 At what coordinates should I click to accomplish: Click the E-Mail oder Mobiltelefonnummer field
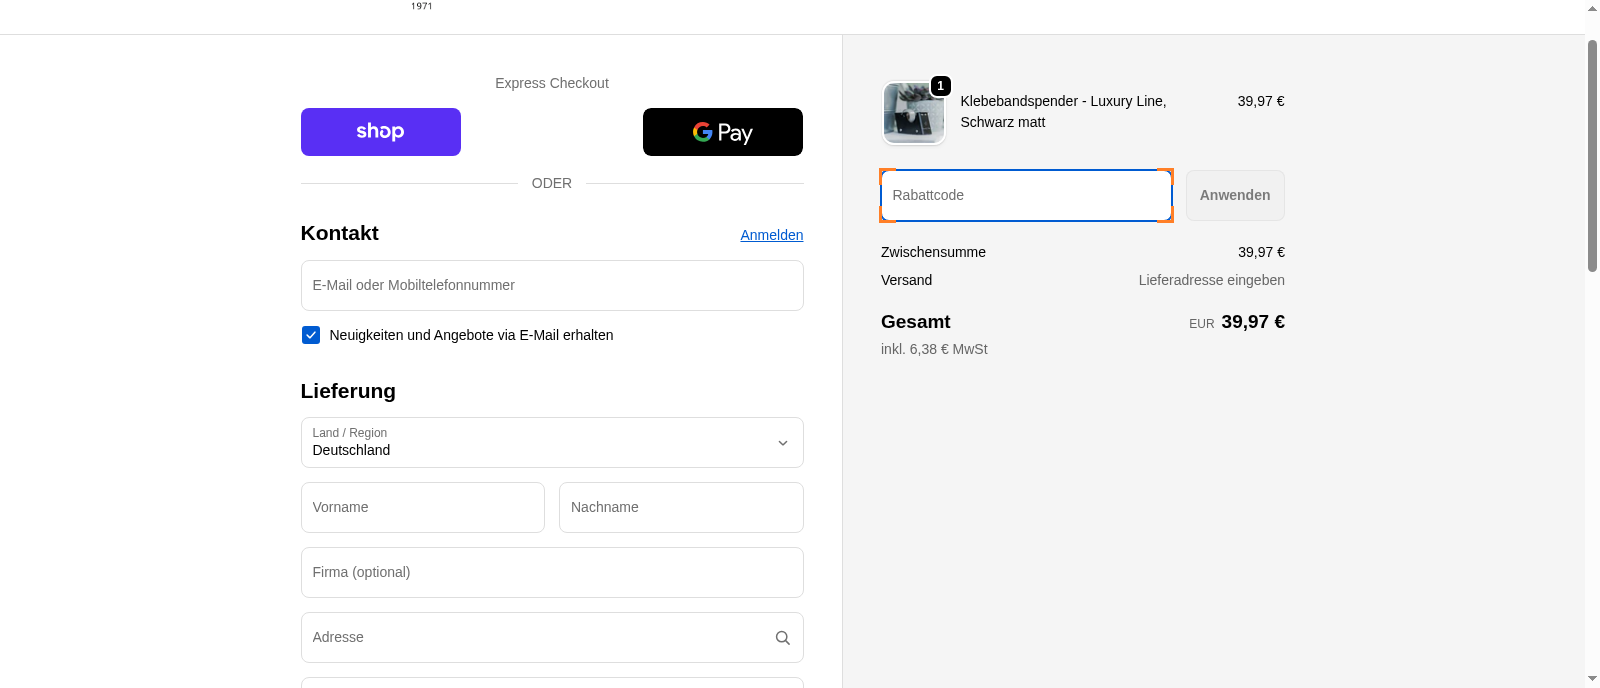coord(552,286)
